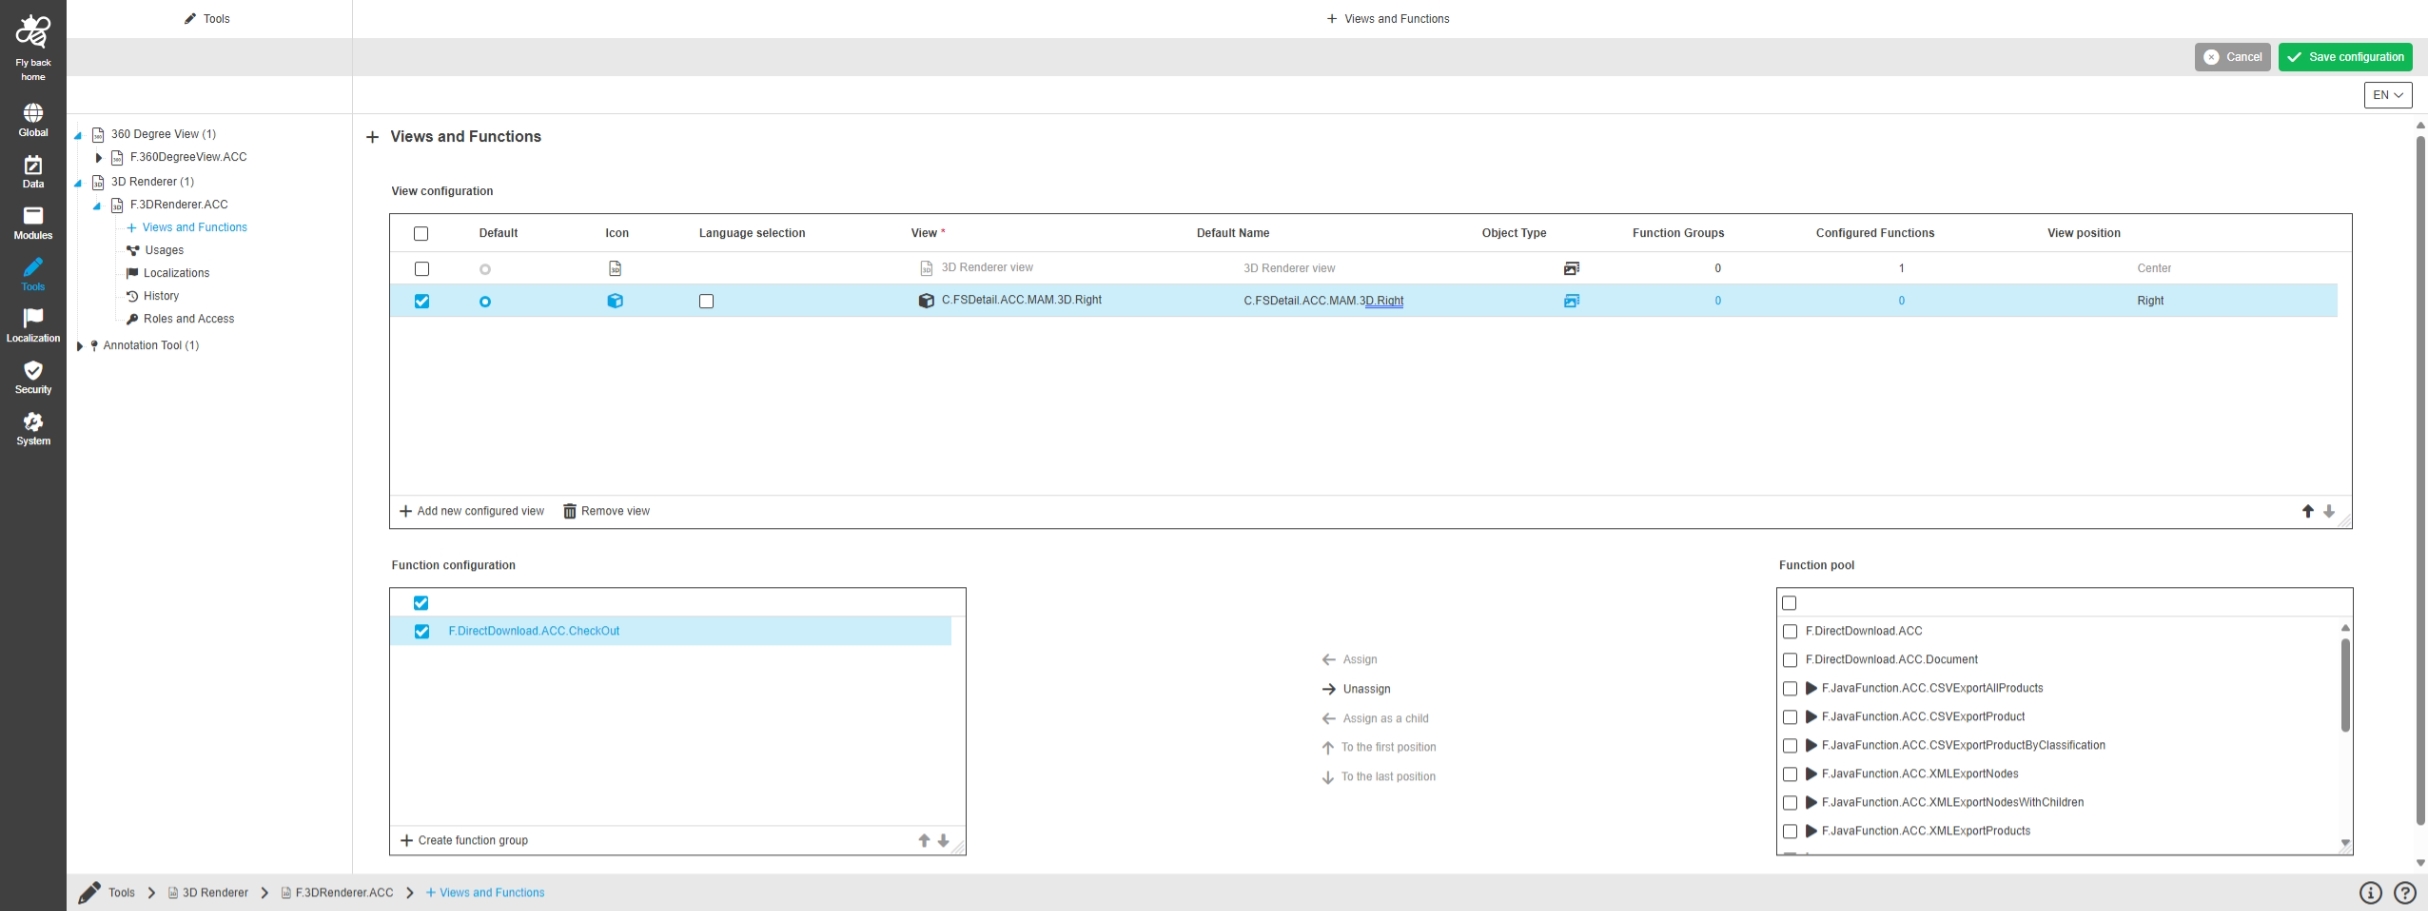
Task: Click Add new configured view
Action: 472,511
